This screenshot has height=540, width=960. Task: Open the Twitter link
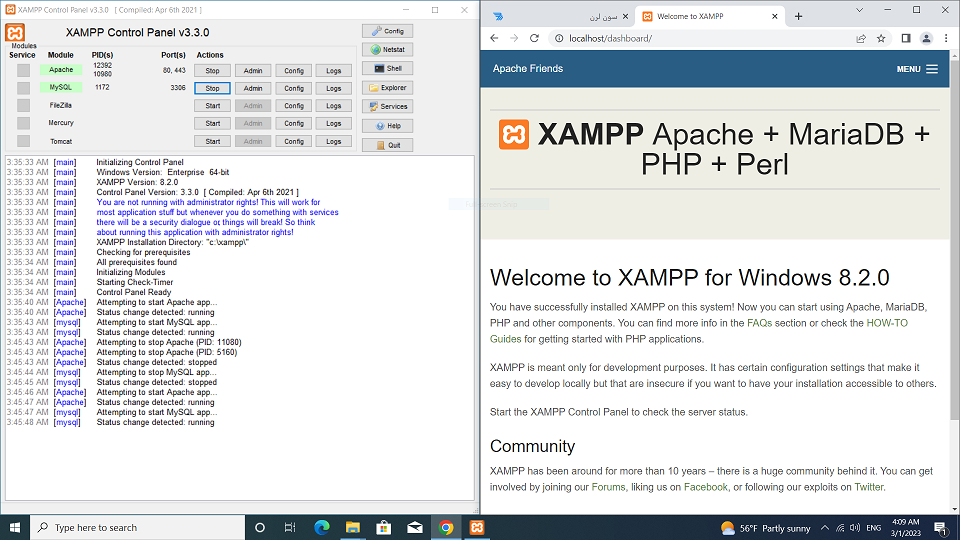(869, 487)
